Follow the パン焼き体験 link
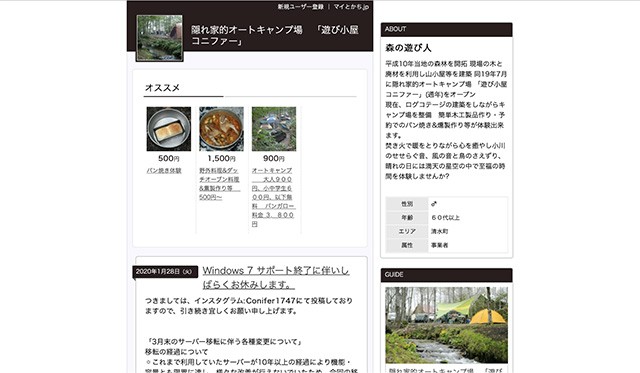Viewport: 640px width, 373px height. click(164, 171)
